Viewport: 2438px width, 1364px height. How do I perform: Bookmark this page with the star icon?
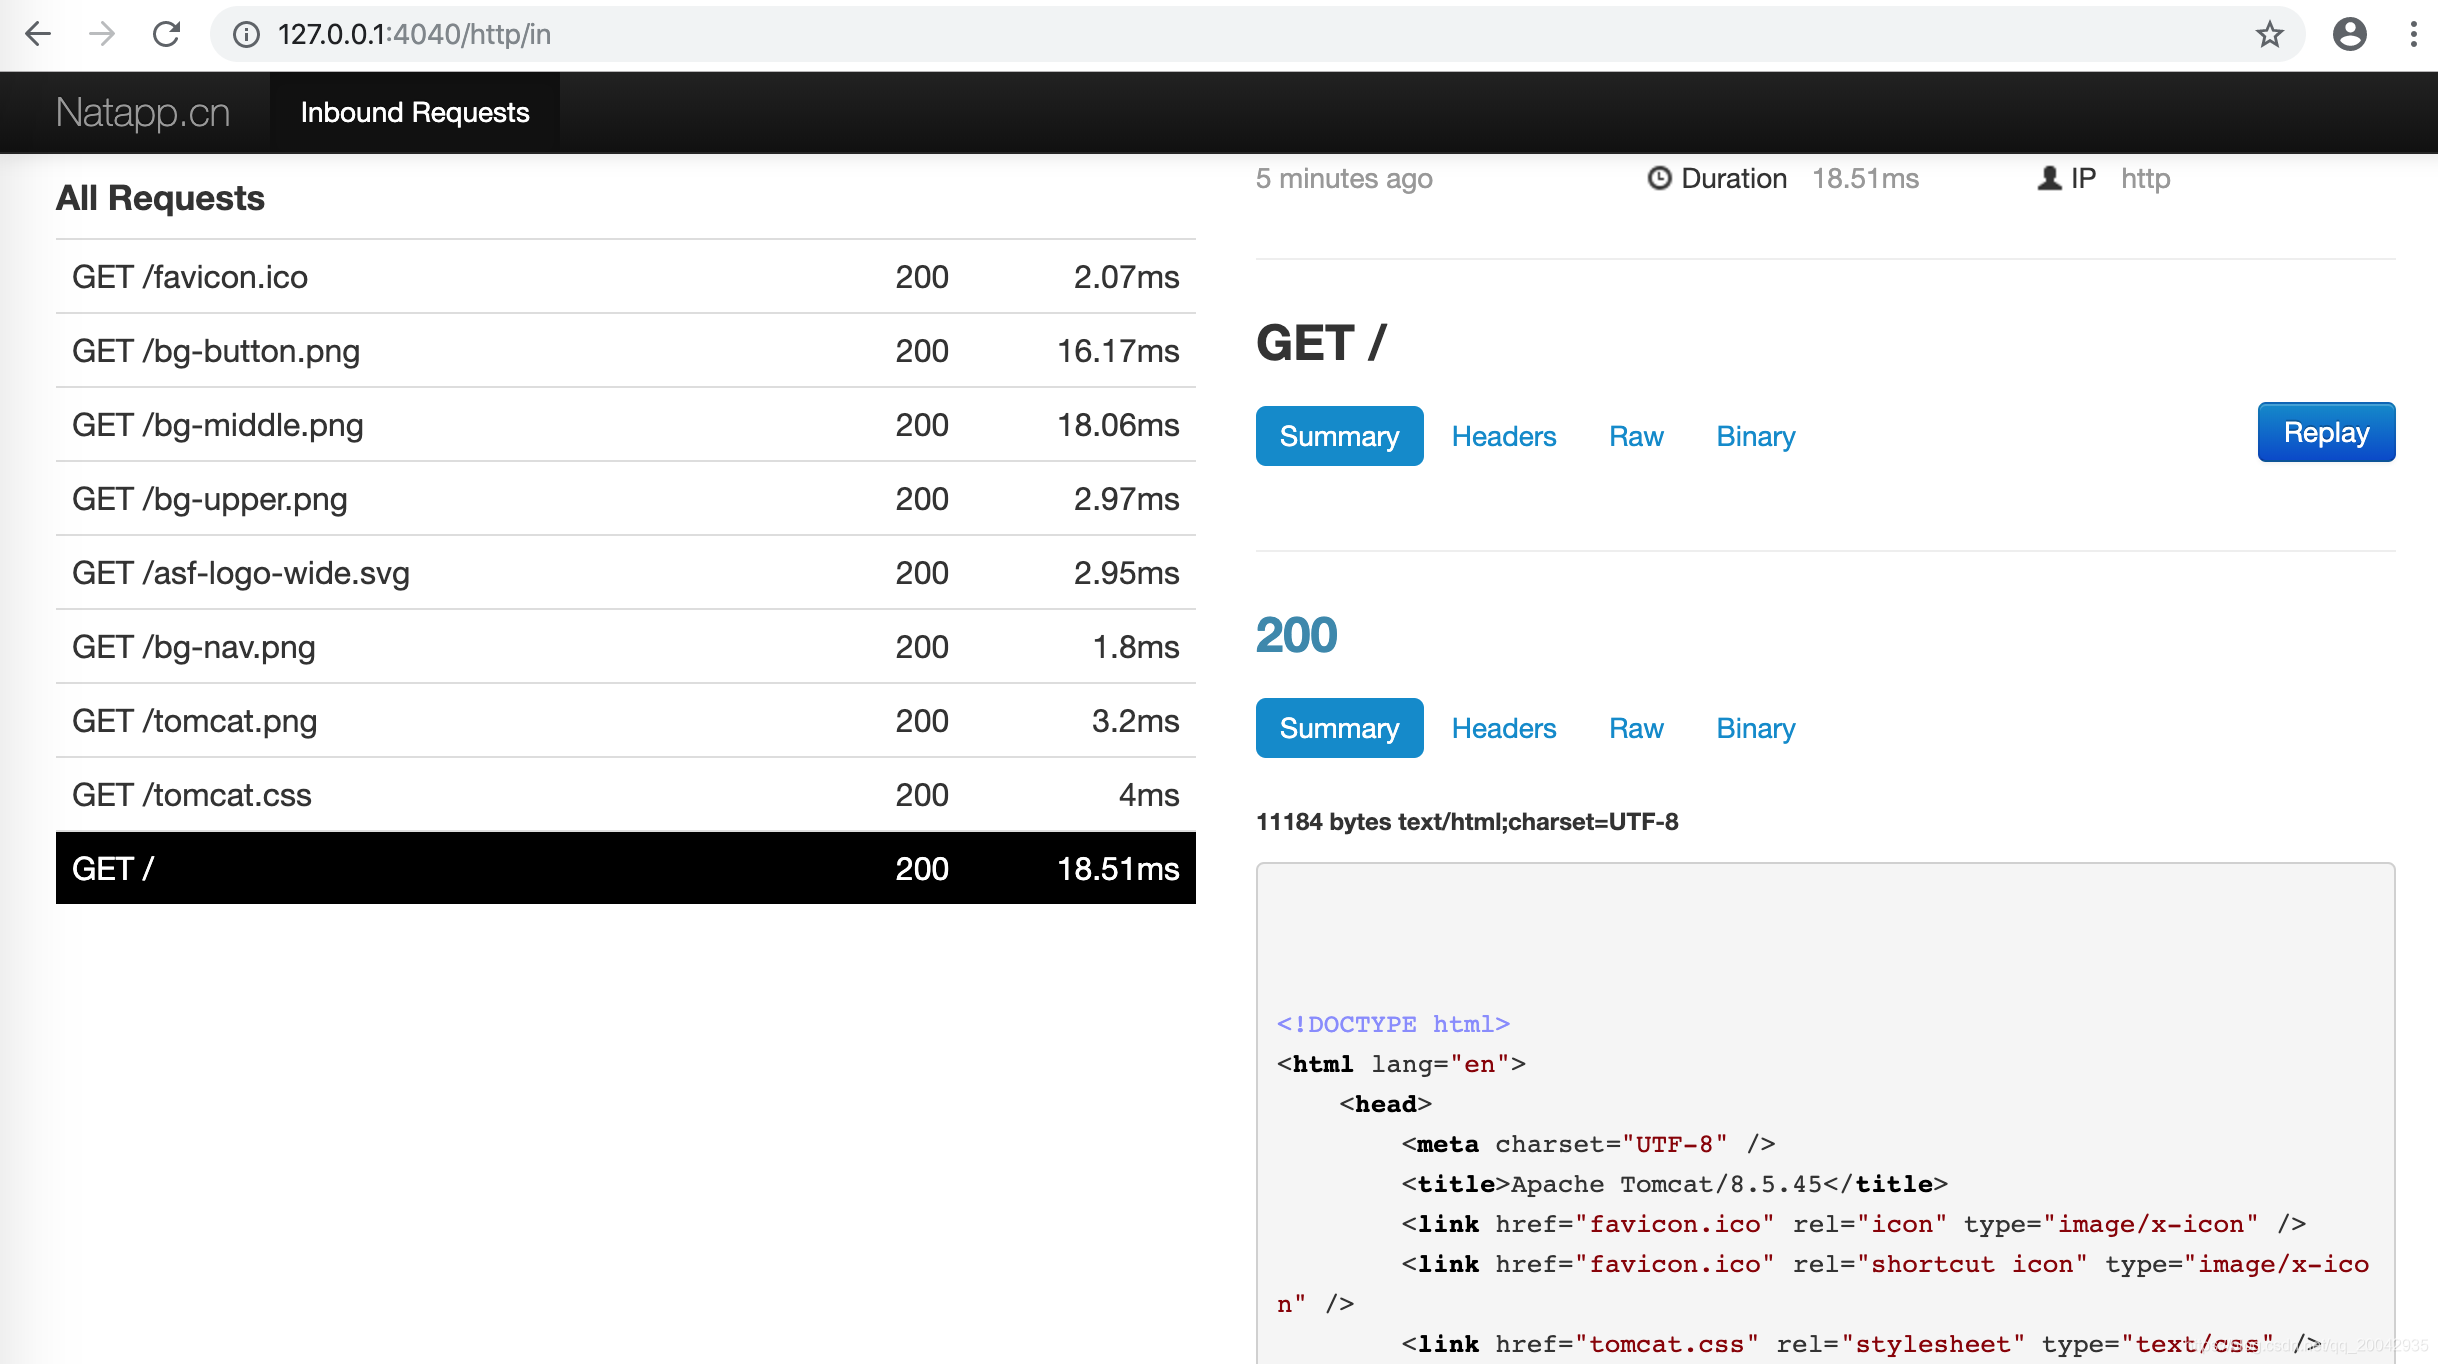click(x=2269, y=35)
